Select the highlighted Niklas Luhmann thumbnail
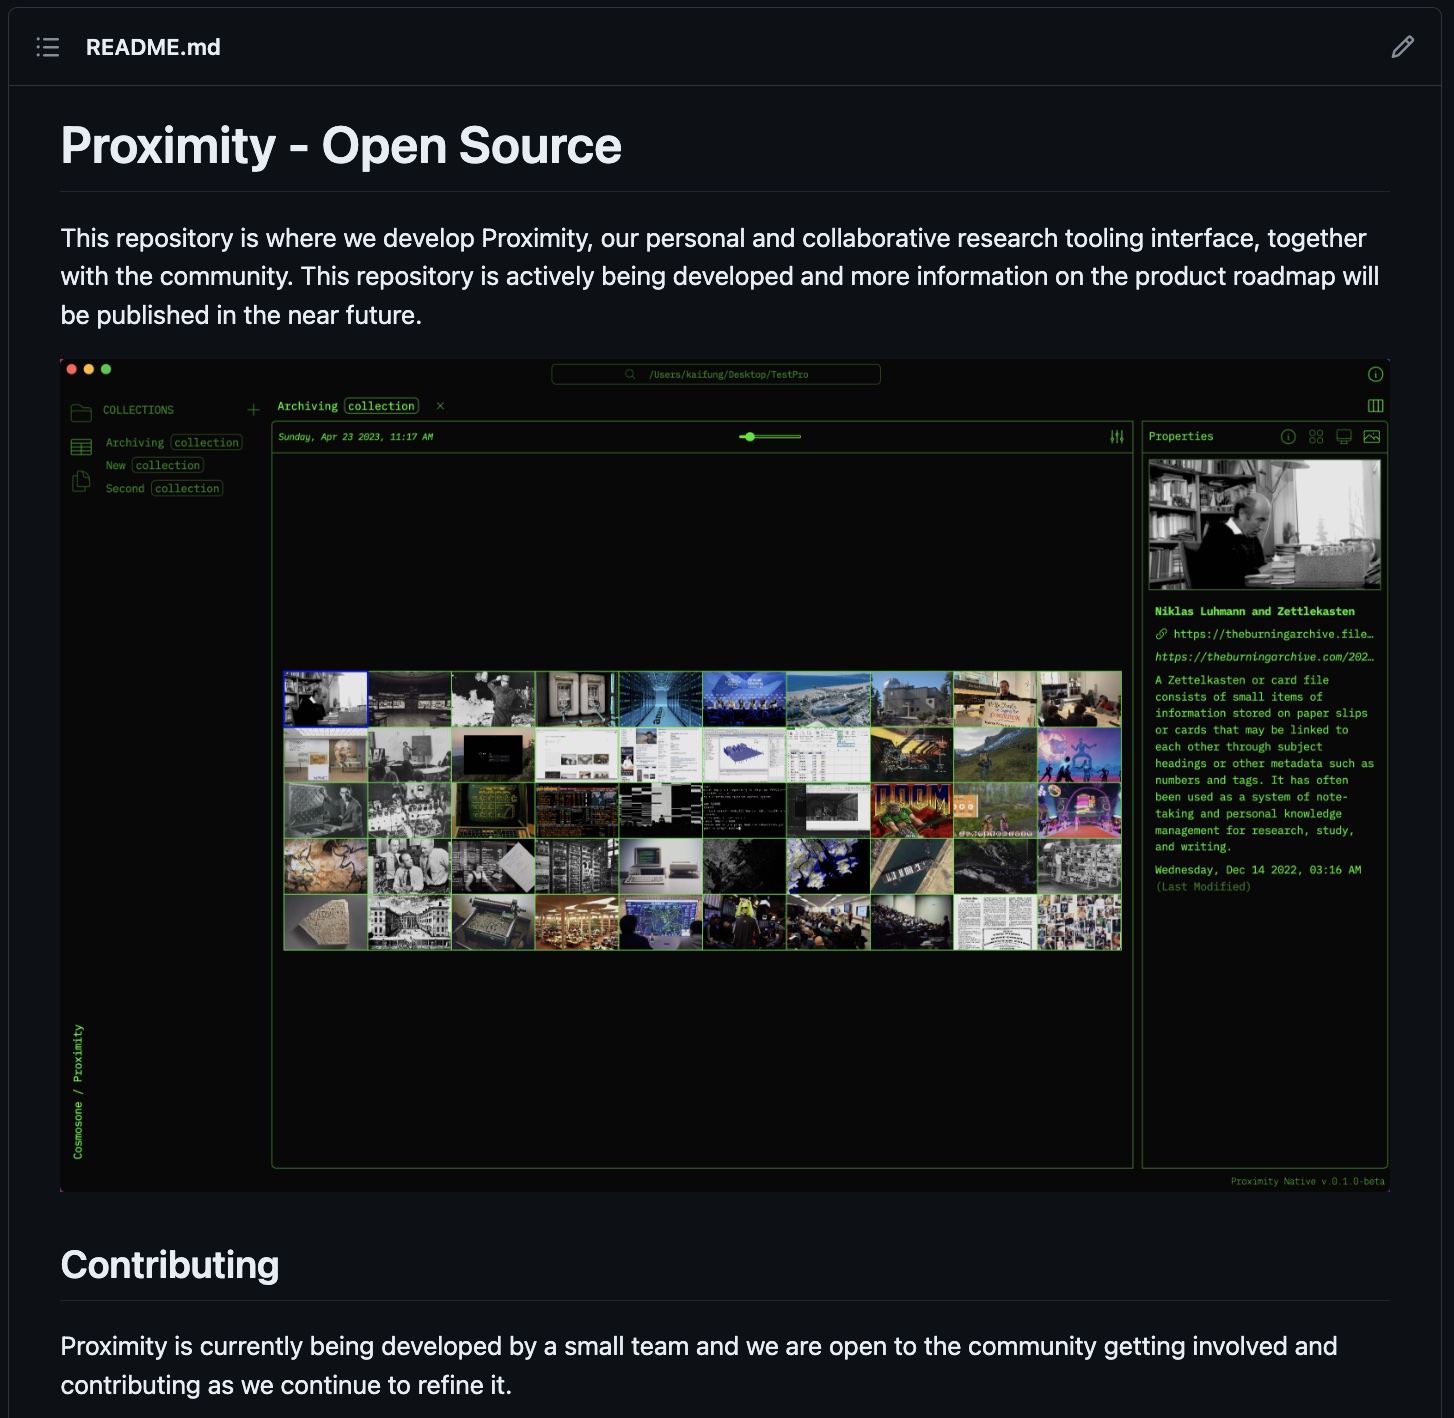1454x1418 pixels. click(324, 699)
